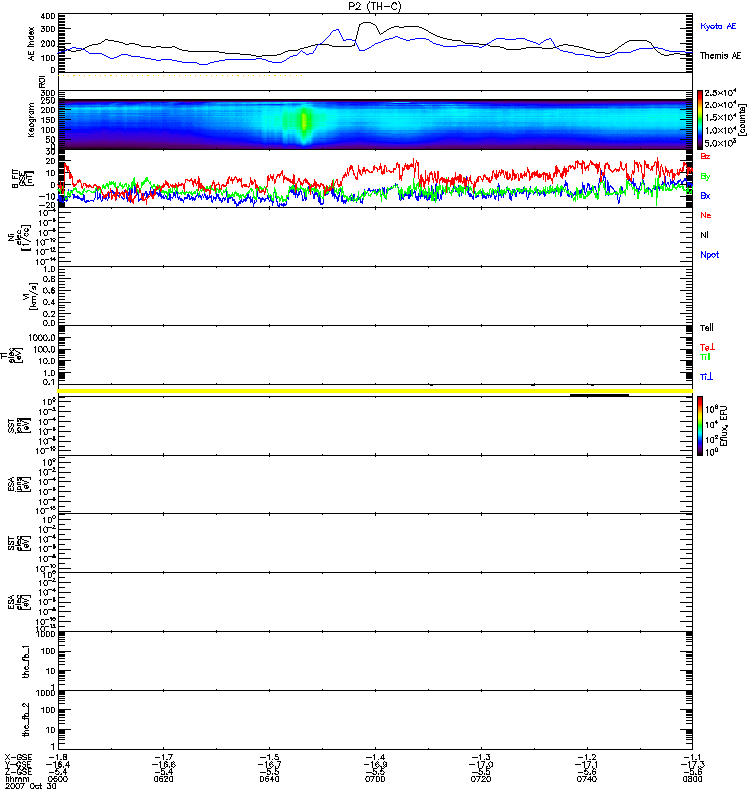Click the B_FIT axis label
750x800 pixels.
(x=22, y=178)
